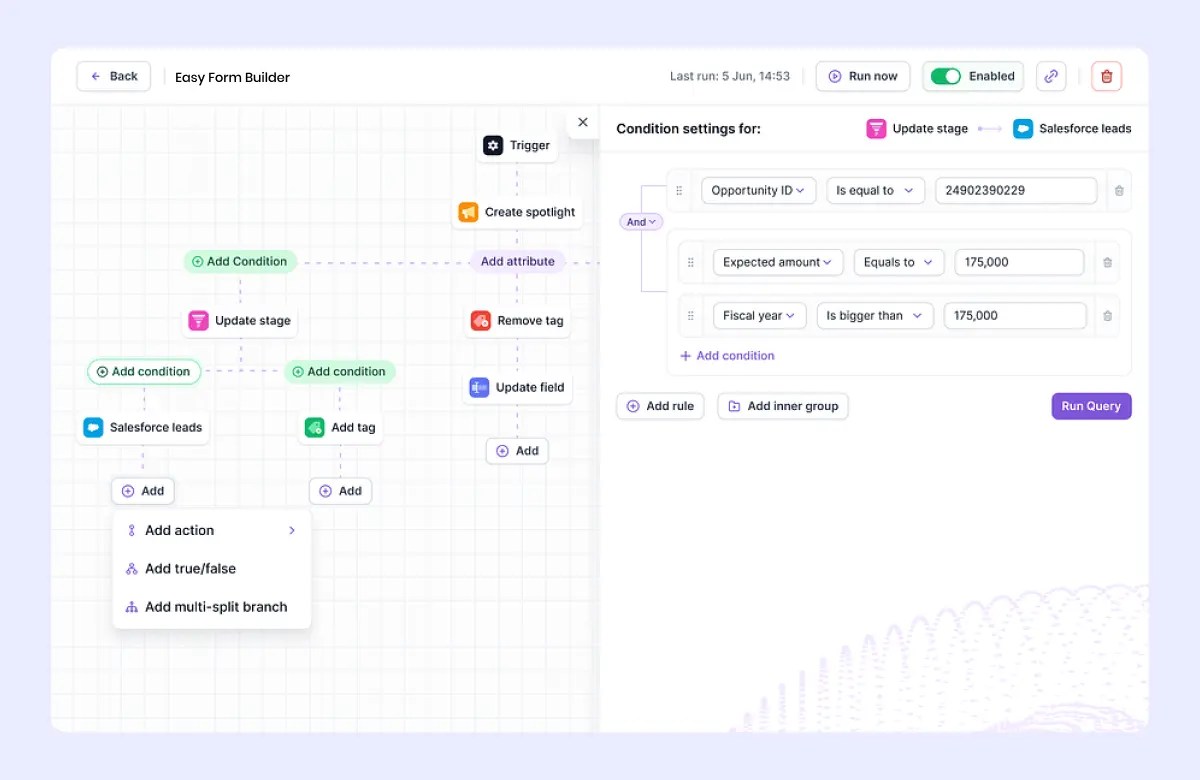Click the Last run timestamp text
The height and width of the screenshot is (780, 1200).
(x=730, y=76)
